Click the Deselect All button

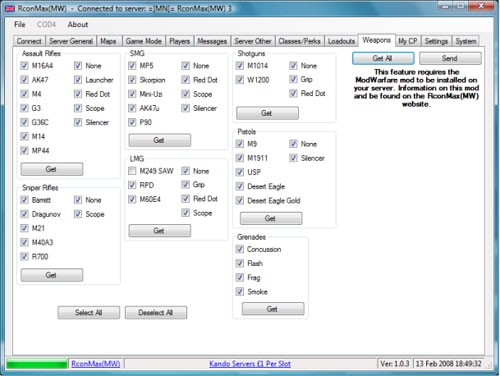pos(156,313)
